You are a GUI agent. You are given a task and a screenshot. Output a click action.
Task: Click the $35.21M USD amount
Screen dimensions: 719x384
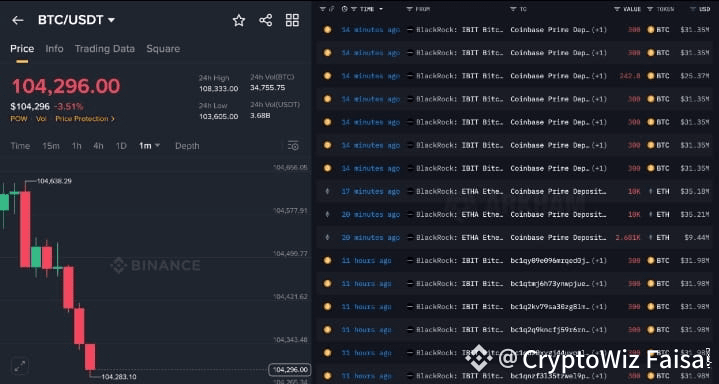(x=695, y=214)
